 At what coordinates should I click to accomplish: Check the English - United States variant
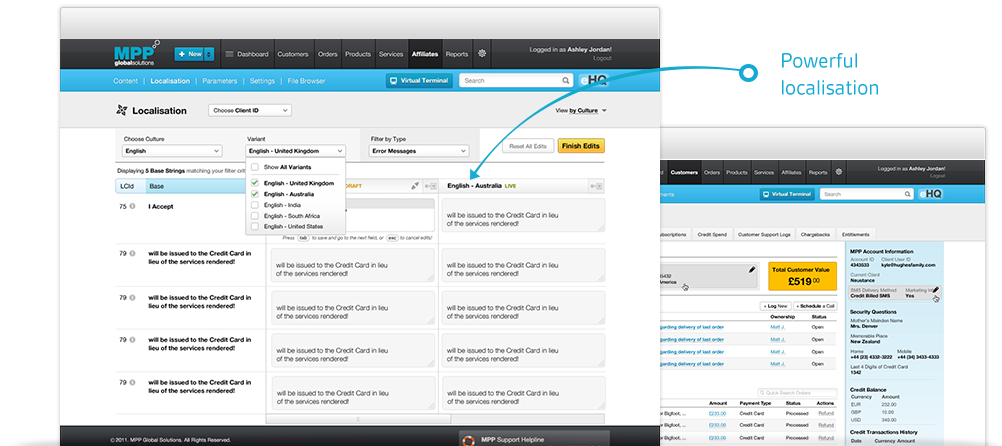(255, 226)
